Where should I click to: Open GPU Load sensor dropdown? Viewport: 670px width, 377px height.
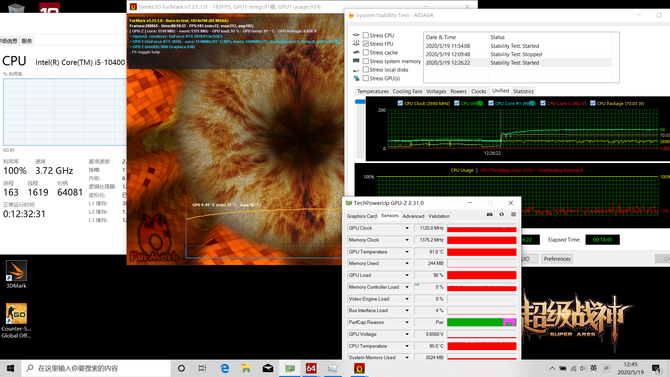(x=407, y=275)
